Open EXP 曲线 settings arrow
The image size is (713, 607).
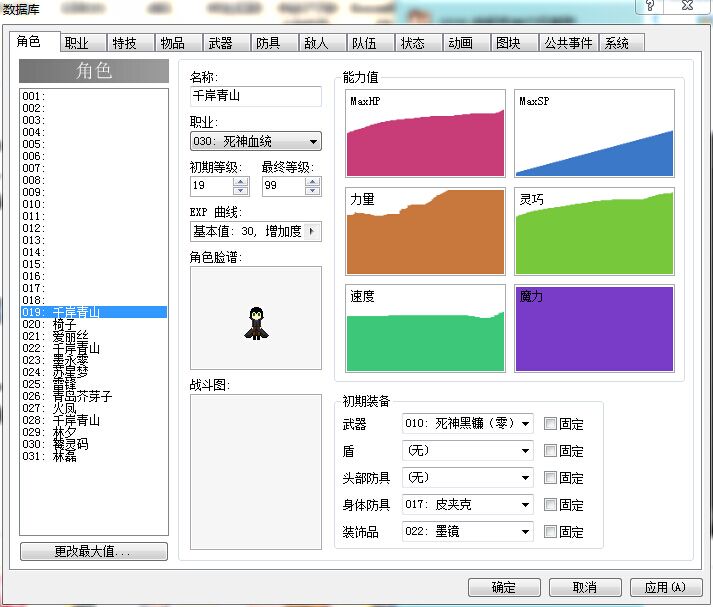(312, 231)
